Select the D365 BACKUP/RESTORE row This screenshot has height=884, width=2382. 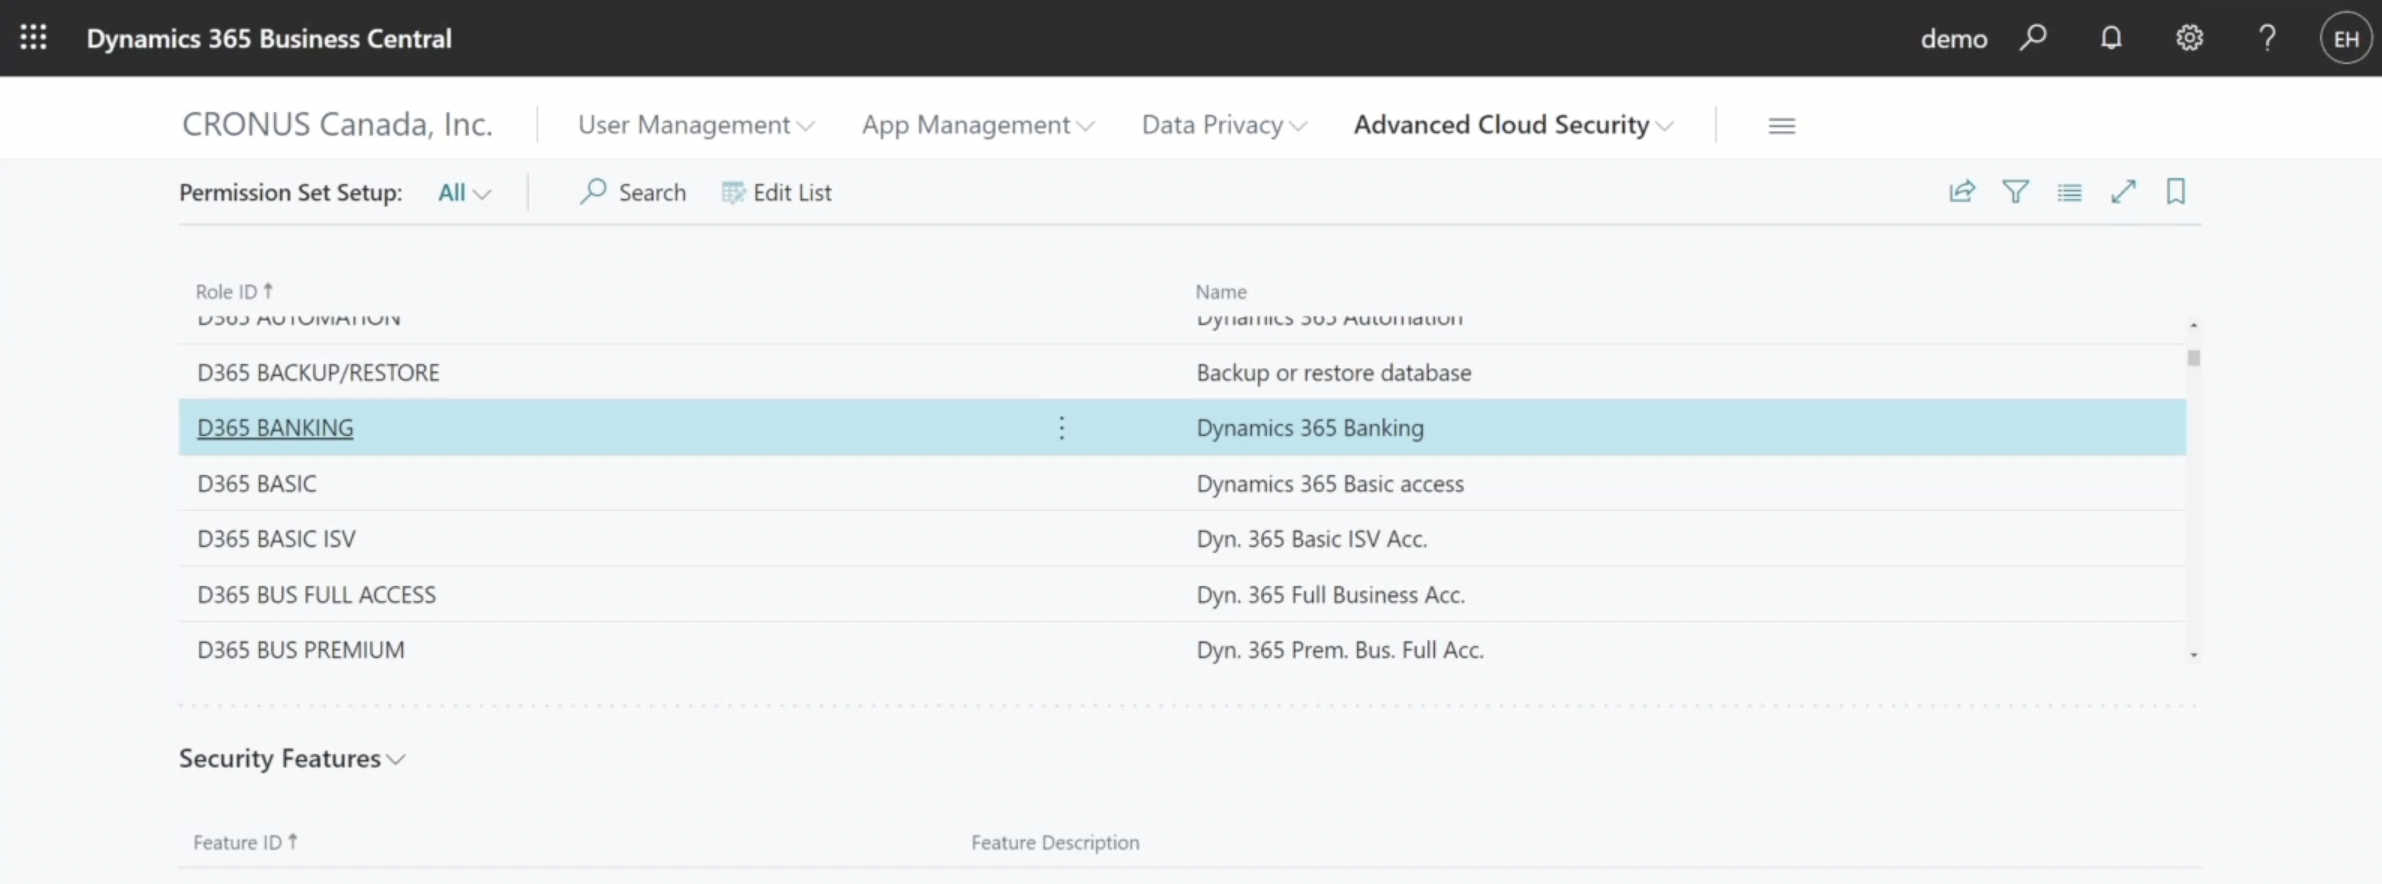[x=1182, y=372]
